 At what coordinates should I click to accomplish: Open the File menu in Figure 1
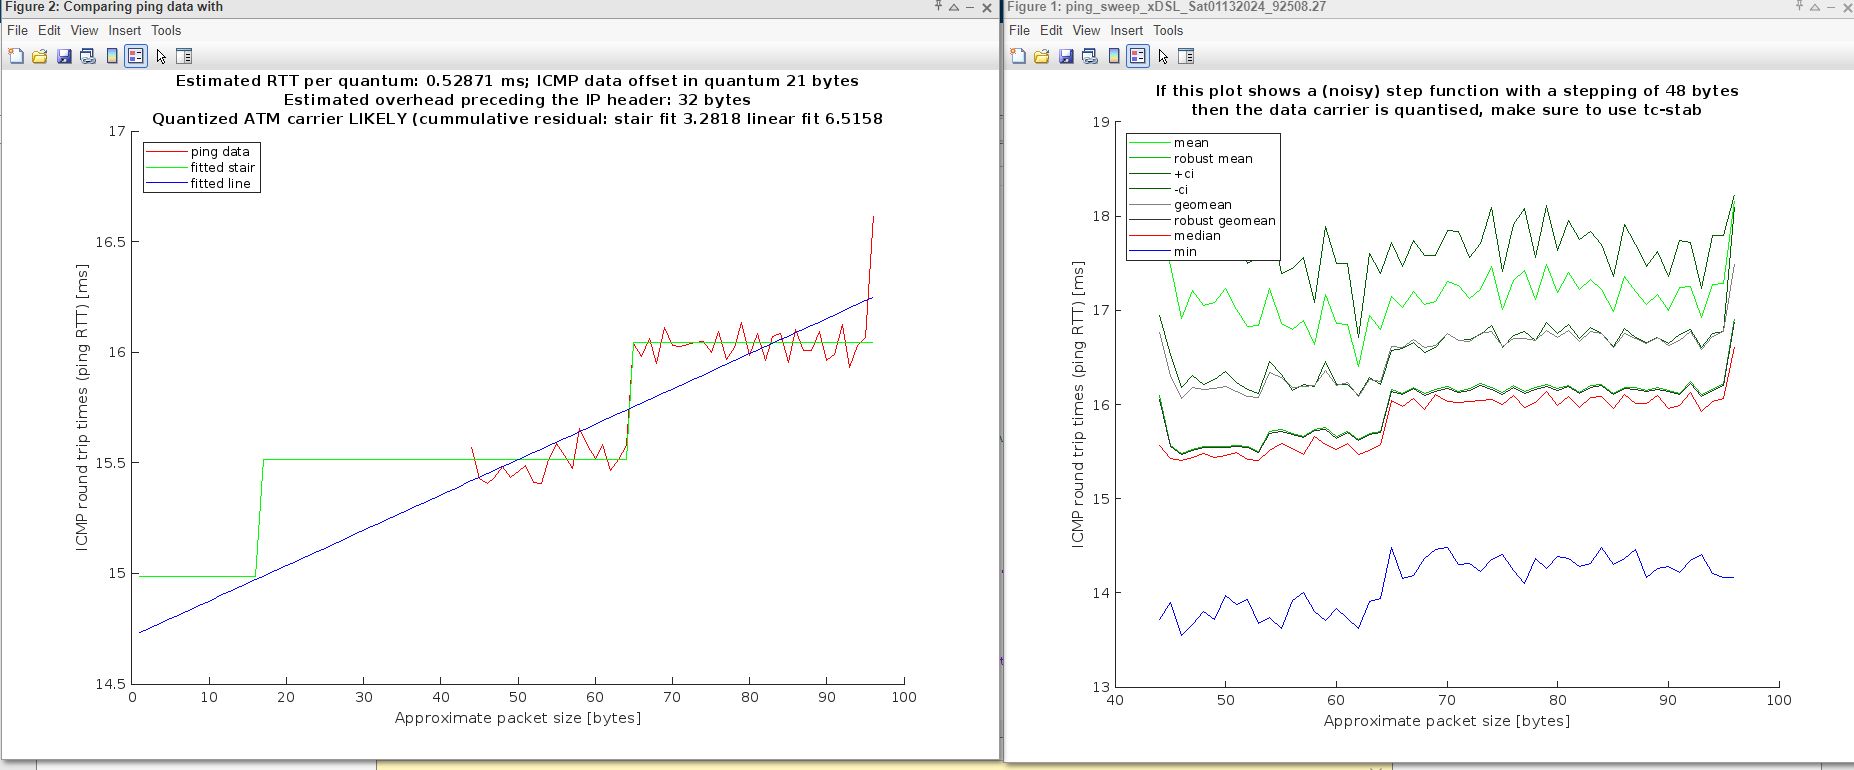[x=1020, y=31]
